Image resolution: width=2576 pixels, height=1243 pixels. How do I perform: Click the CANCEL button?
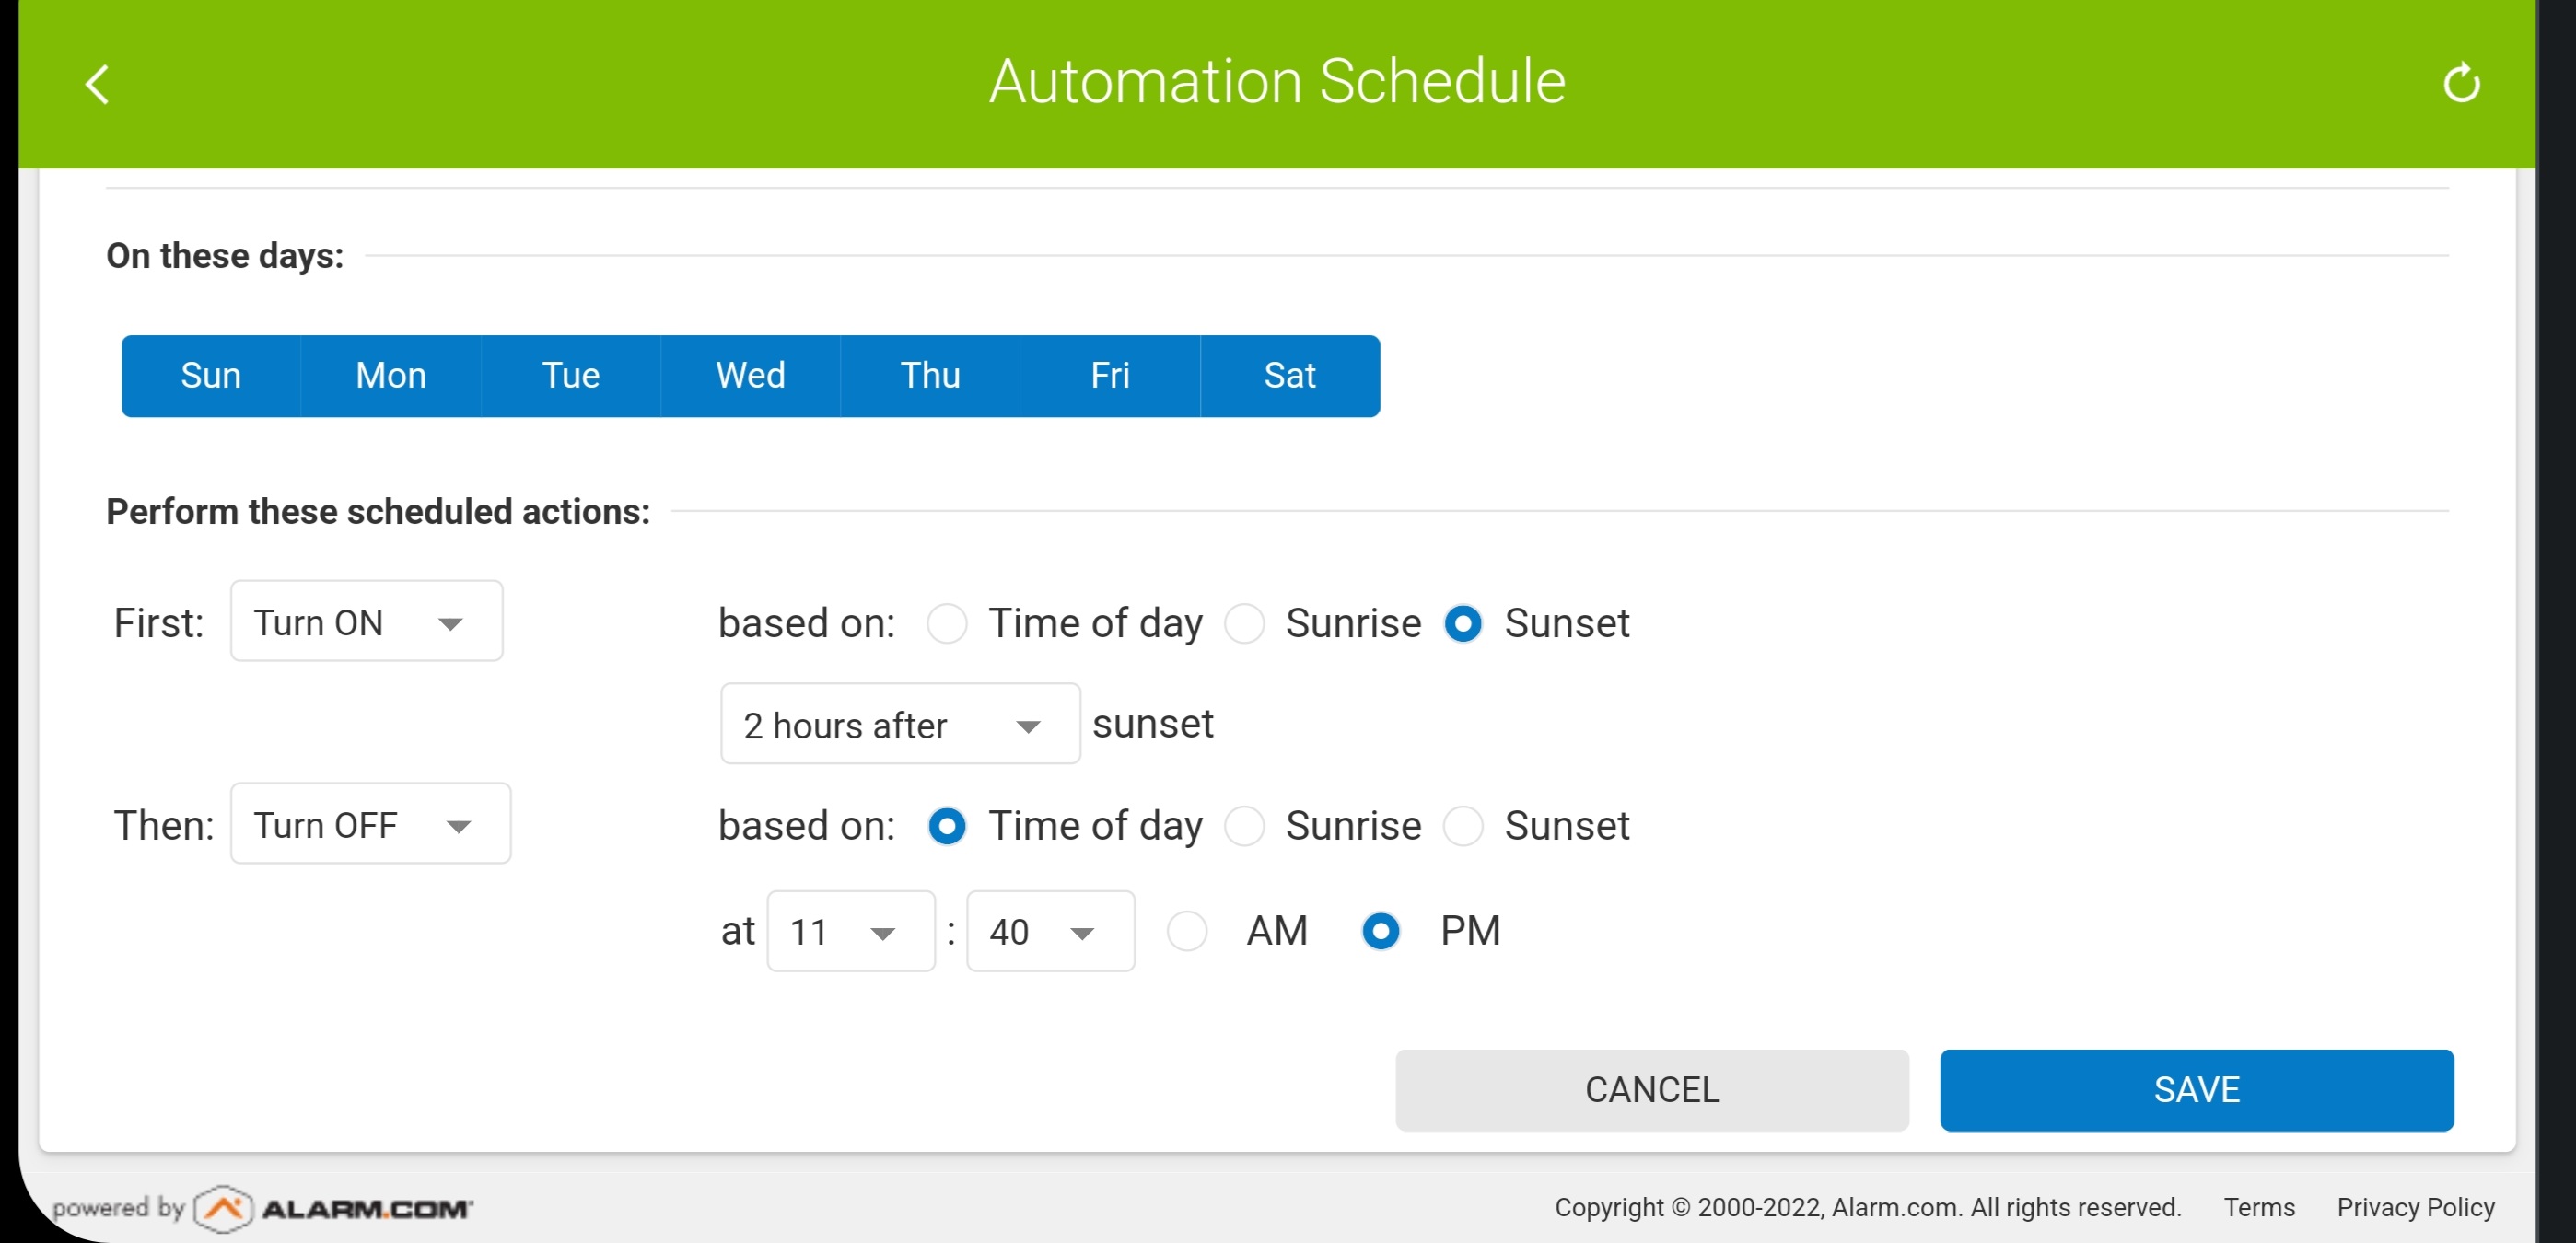click(1651, 1090)
